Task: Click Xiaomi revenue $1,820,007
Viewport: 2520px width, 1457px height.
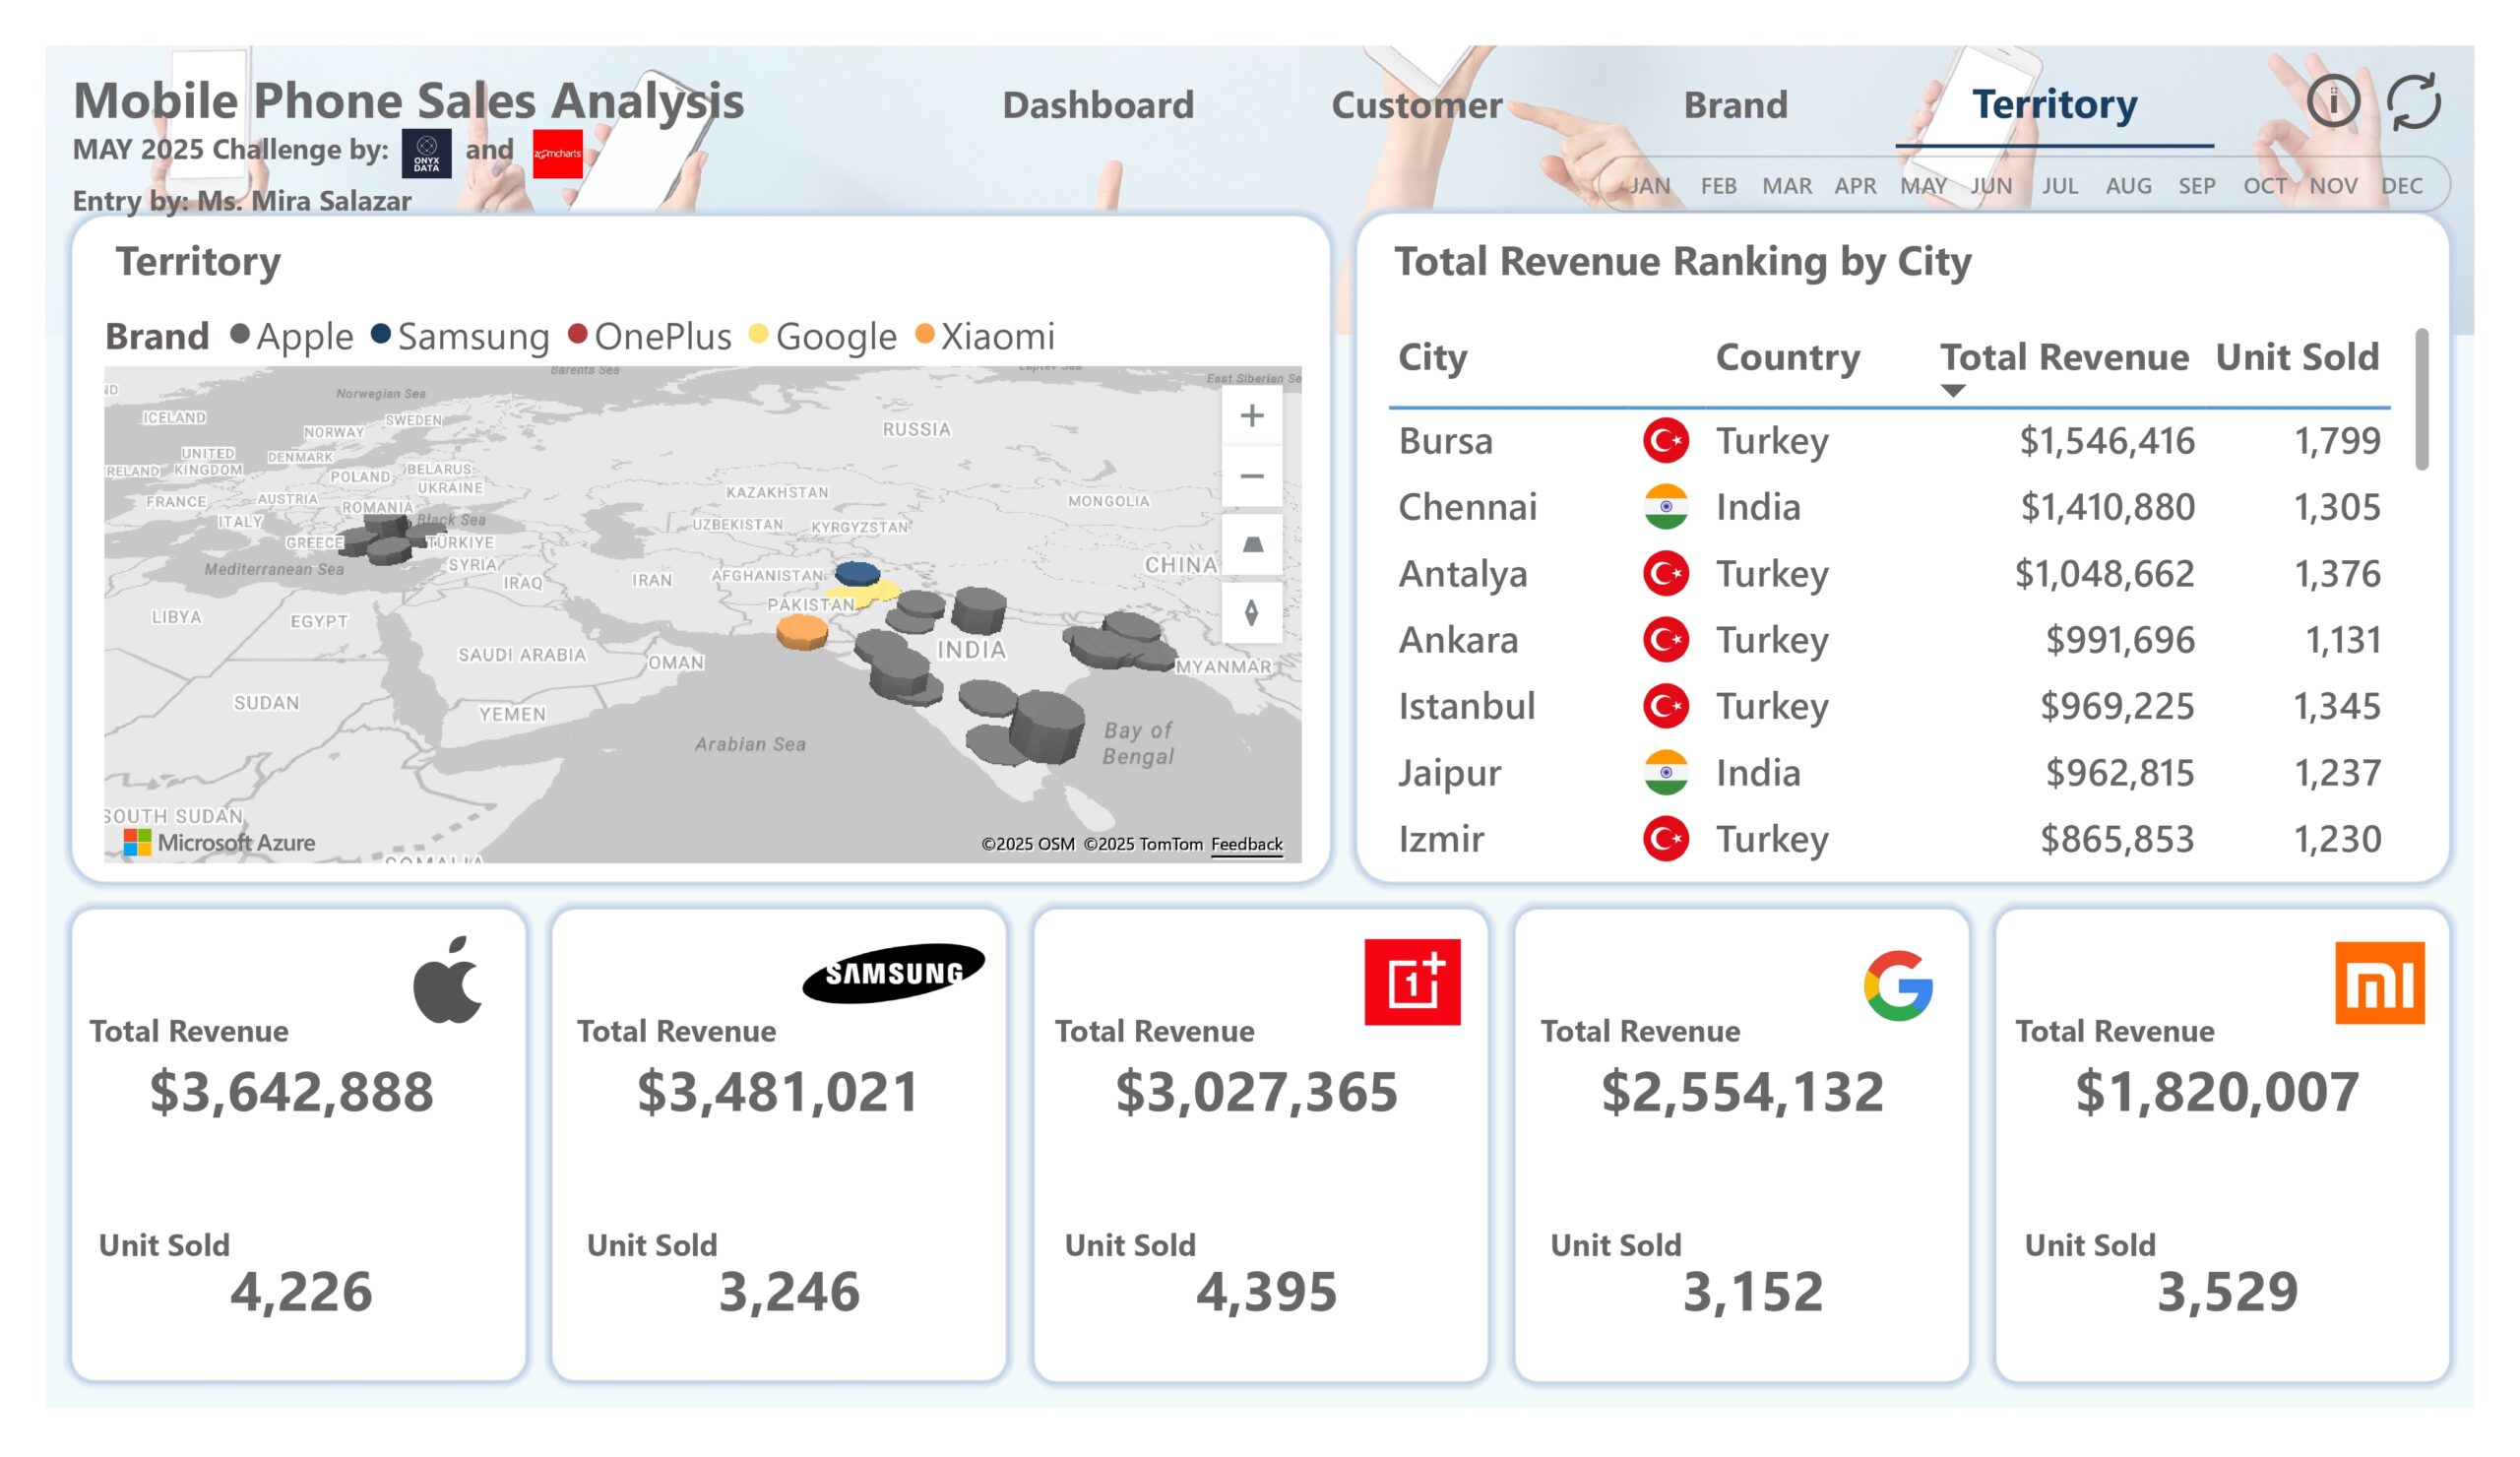Action: tap(2216, 1092)
